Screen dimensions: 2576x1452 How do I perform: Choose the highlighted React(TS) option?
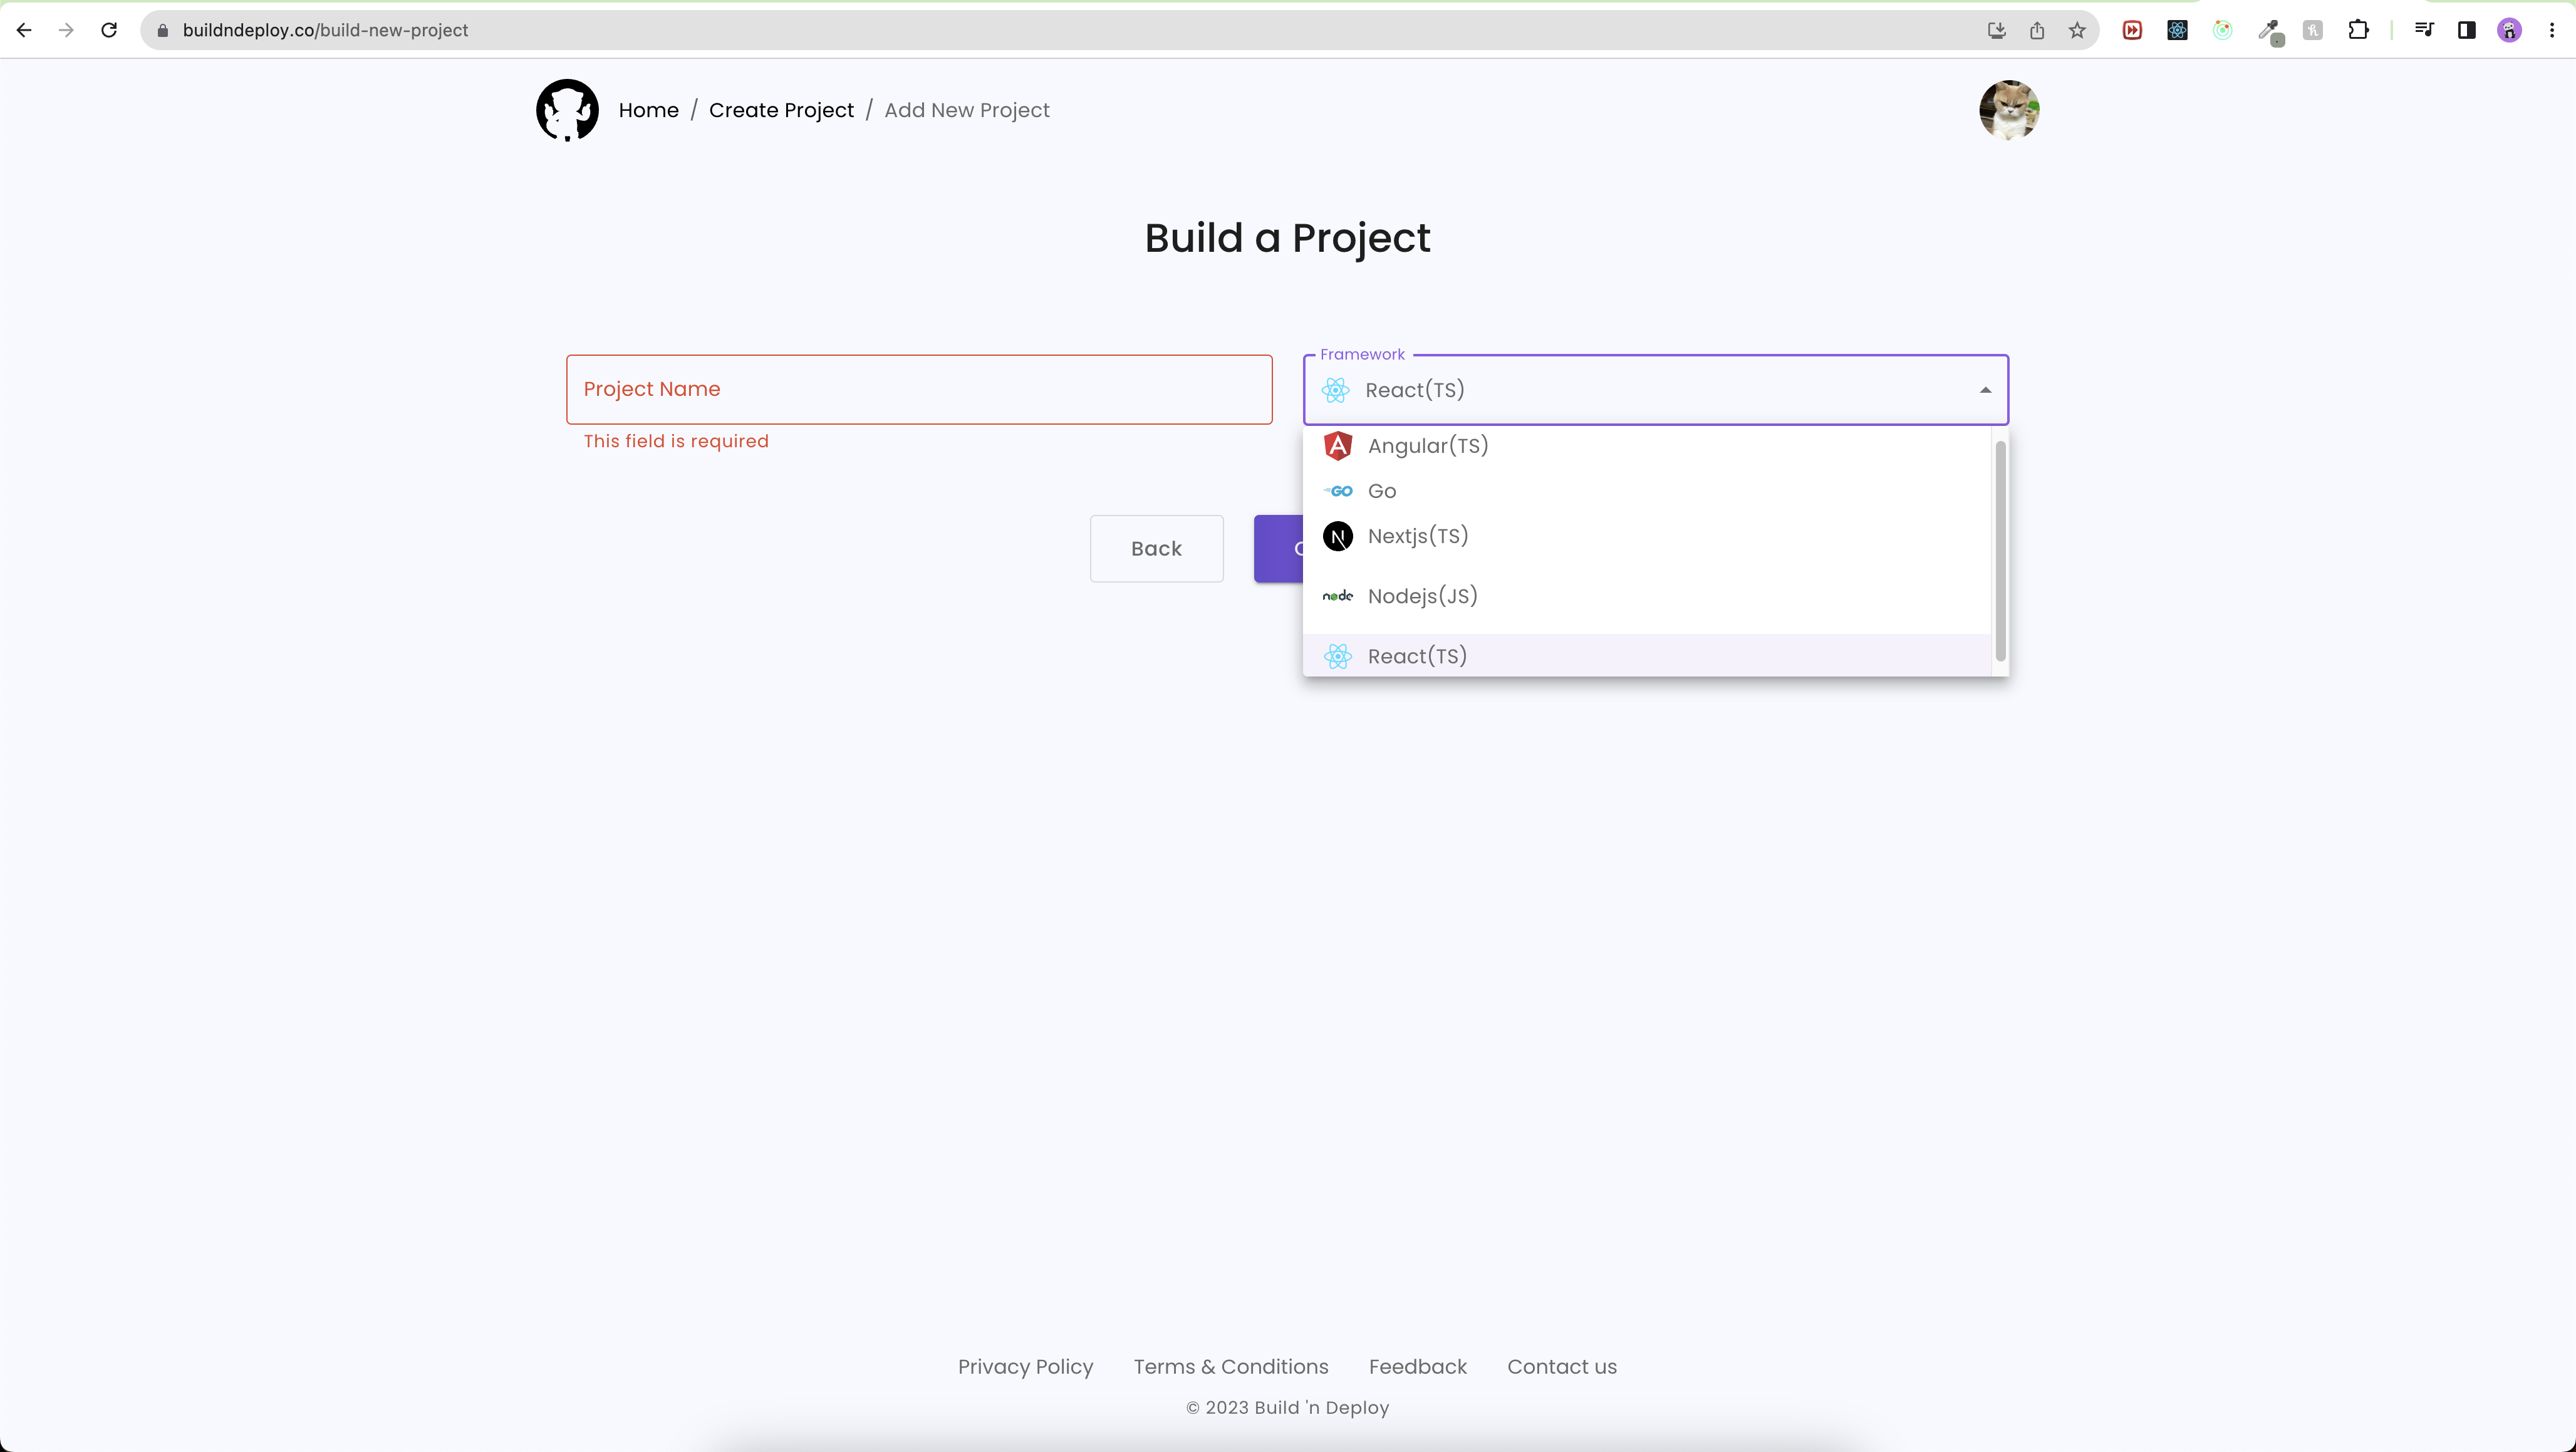pyautogui.click(x=1417, y=656)
